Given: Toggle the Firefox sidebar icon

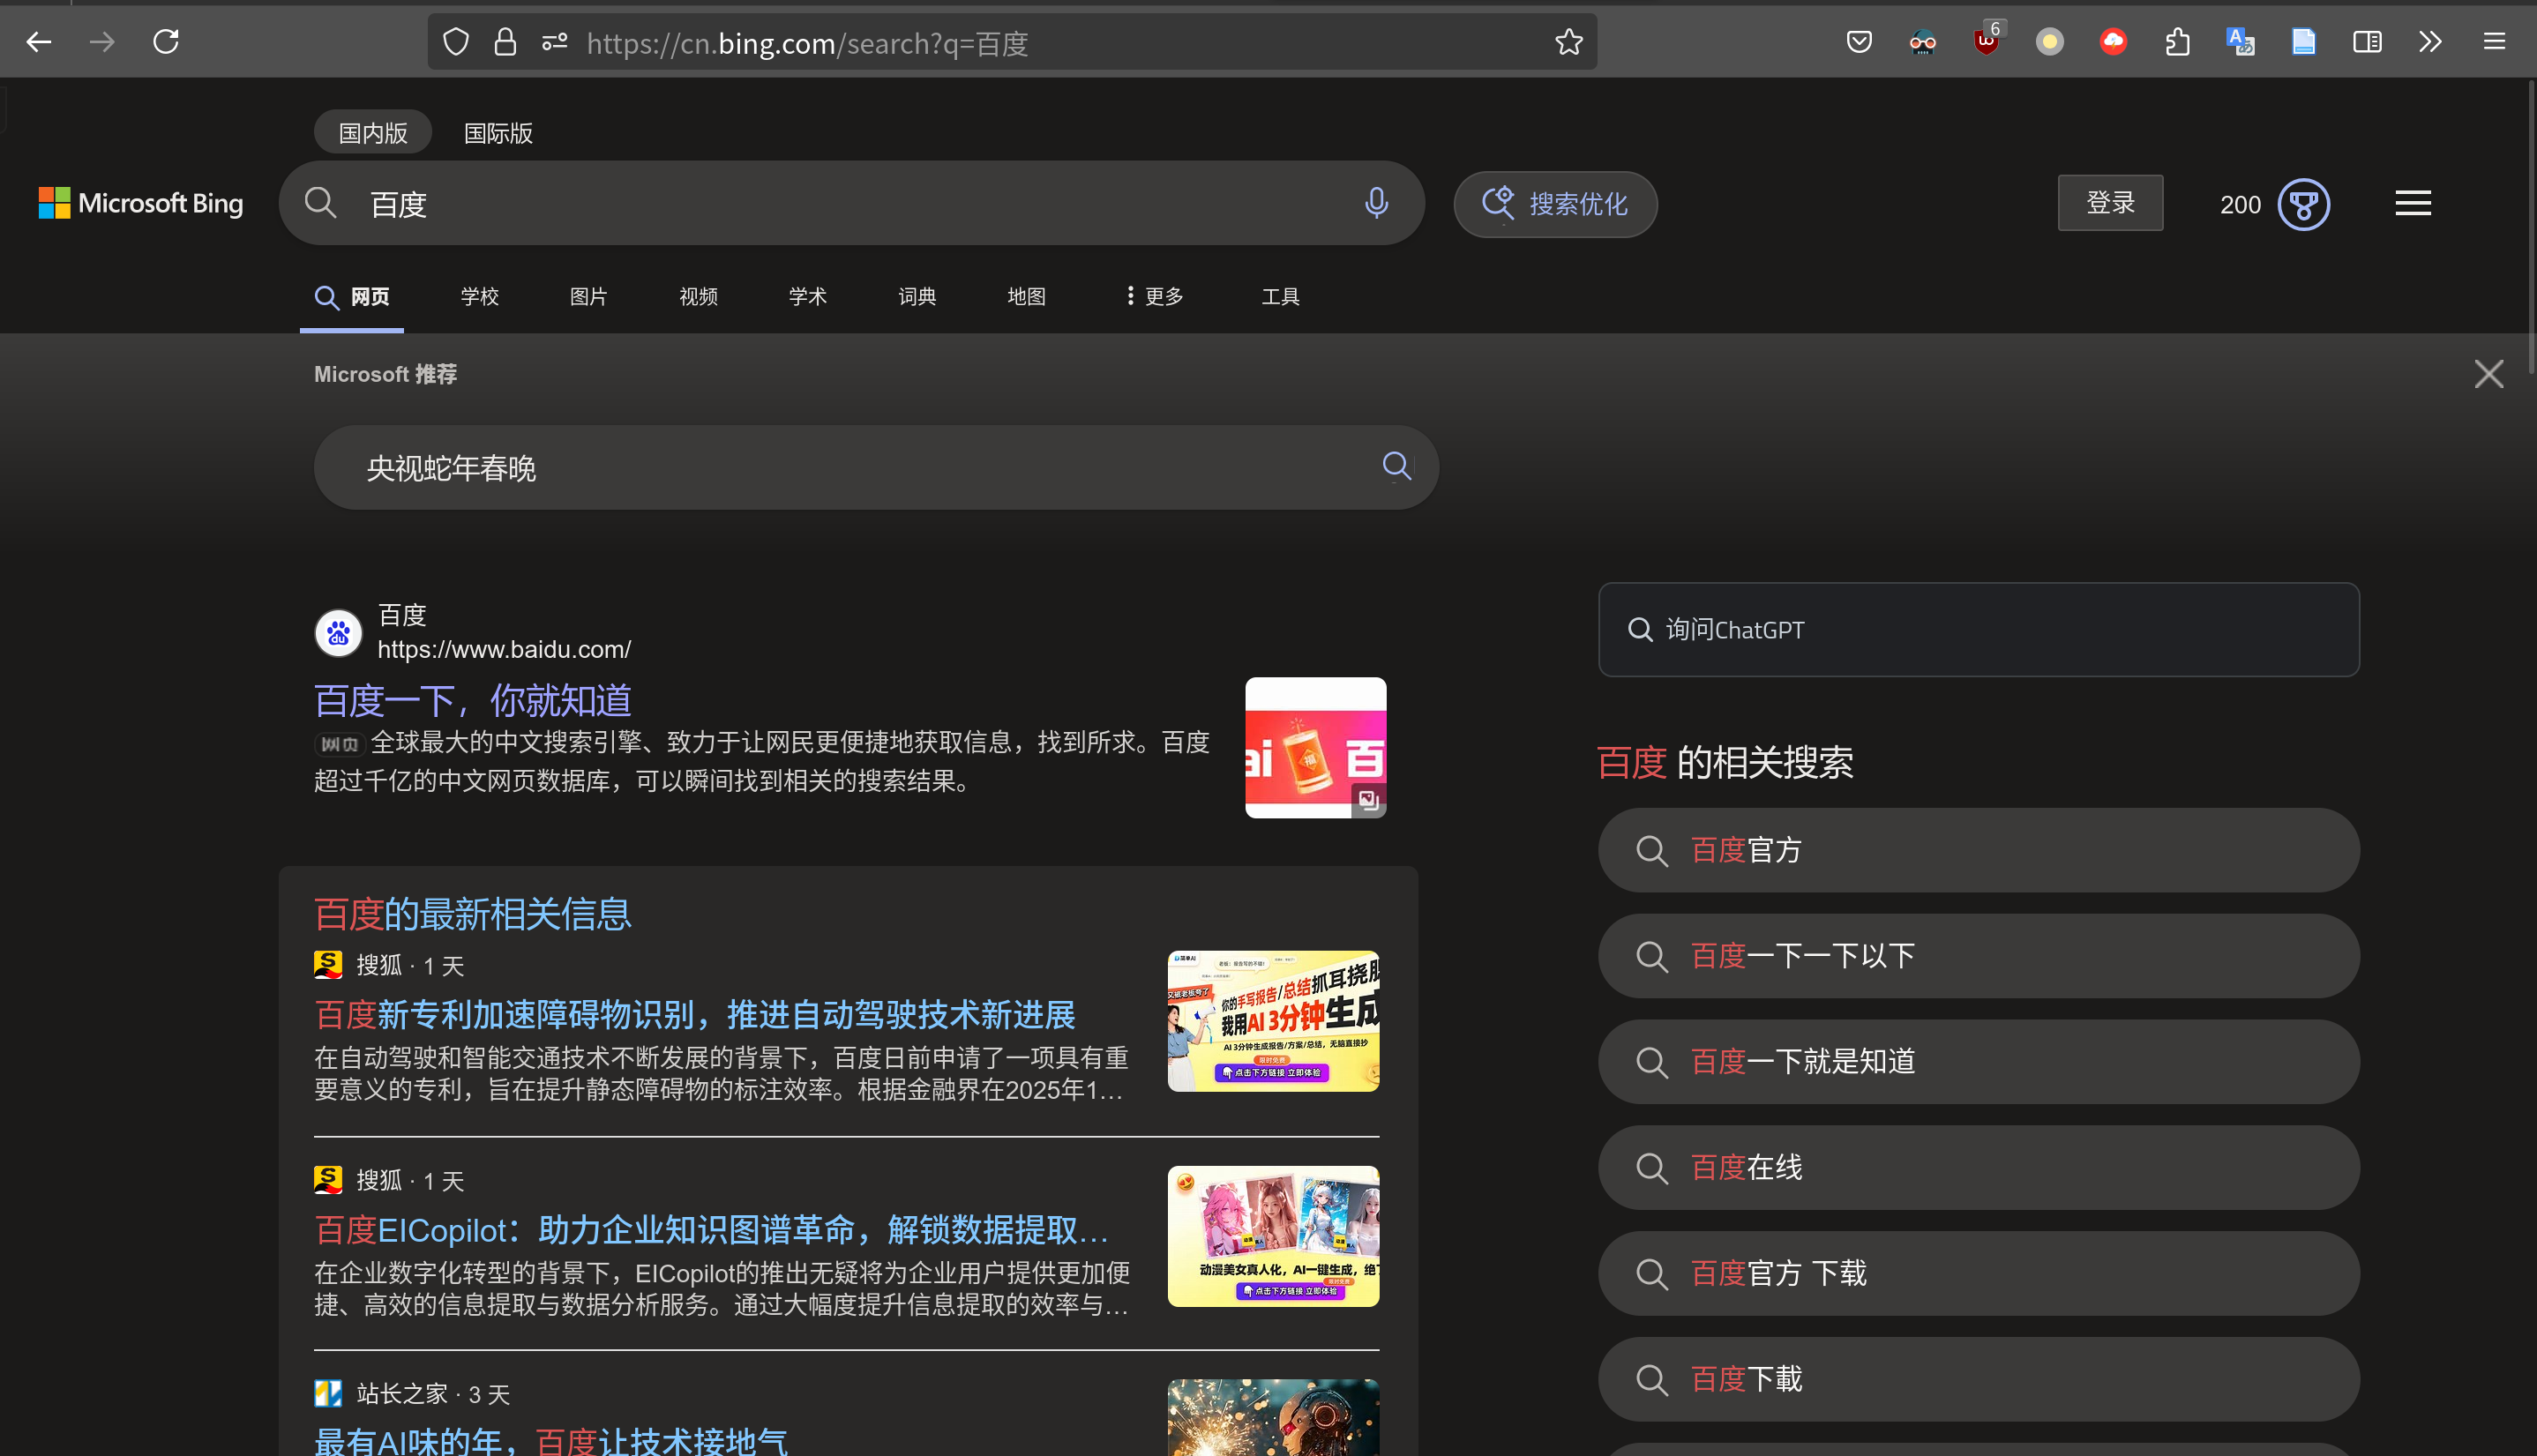Looking at the screenshot, I should (2367, 42).
